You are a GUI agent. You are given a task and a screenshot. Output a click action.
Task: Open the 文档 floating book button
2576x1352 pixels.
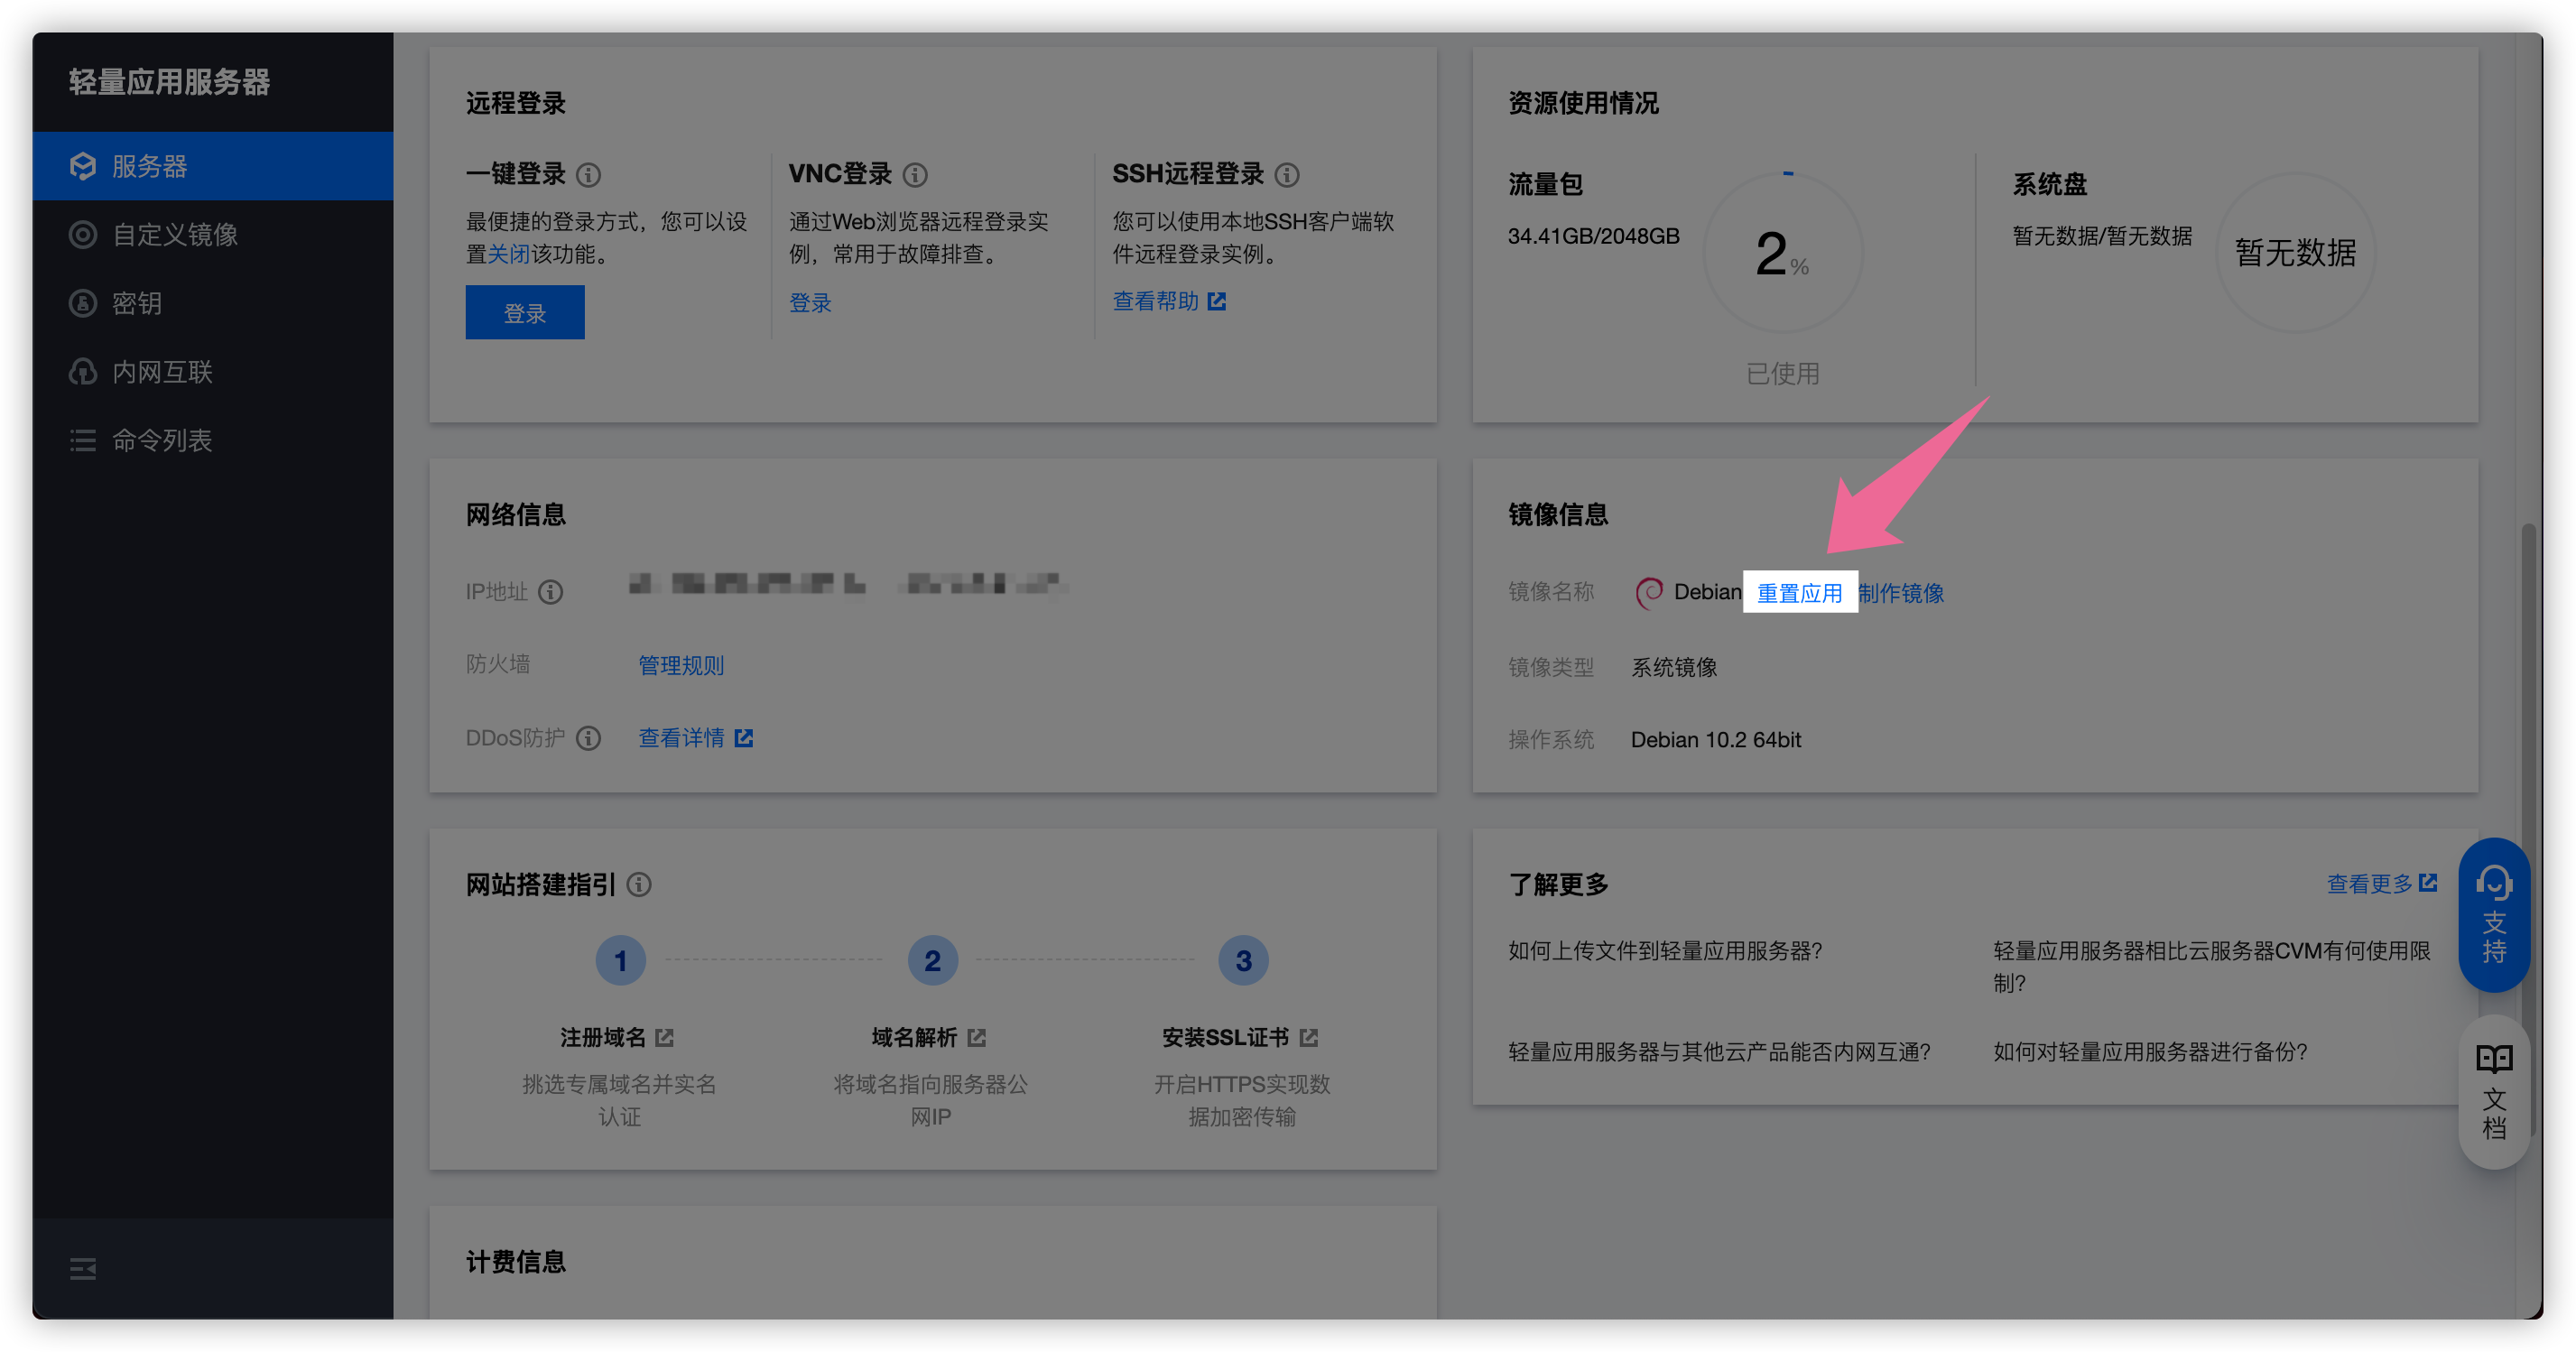pos(2494,1092)
